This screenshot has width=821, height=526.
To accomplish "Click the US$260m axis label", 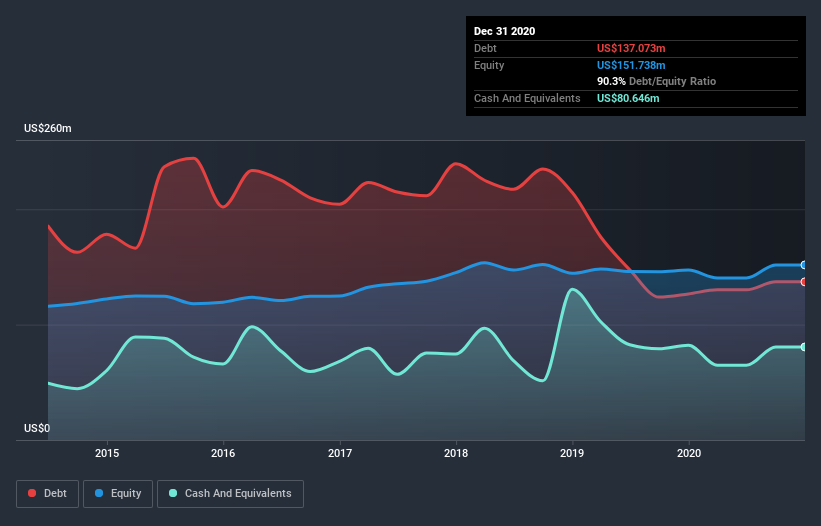I will (x=48, y=128).
